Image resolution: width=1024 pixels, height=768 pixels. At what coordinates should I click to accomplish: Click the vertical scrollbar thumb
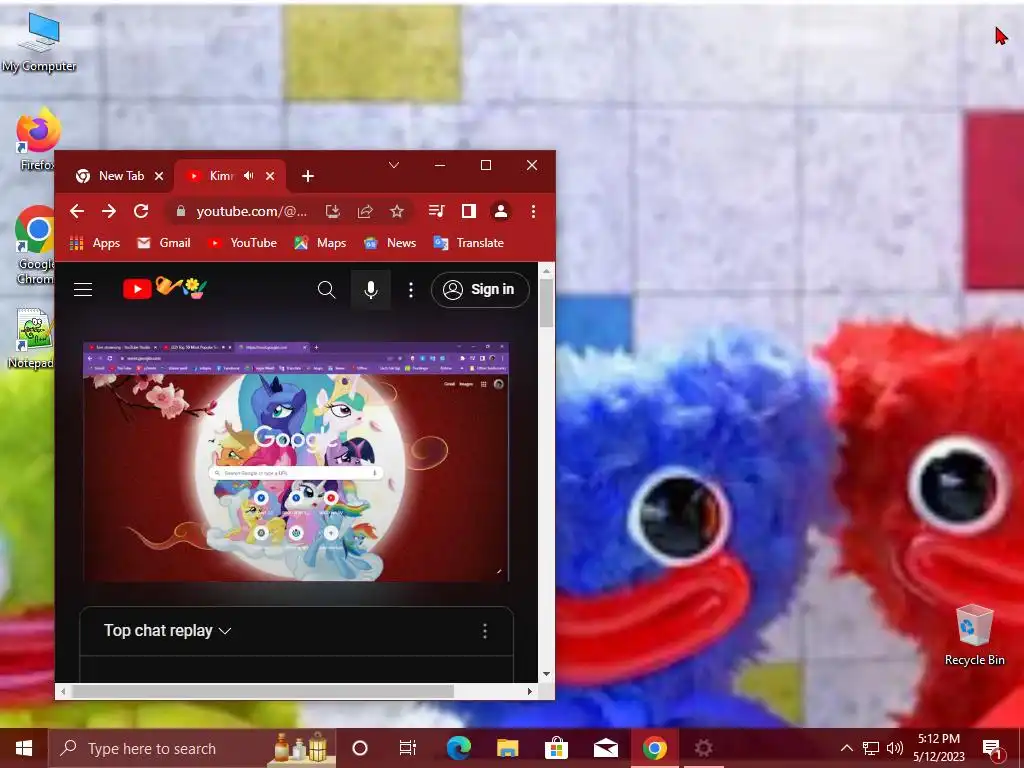pos(547,304)
